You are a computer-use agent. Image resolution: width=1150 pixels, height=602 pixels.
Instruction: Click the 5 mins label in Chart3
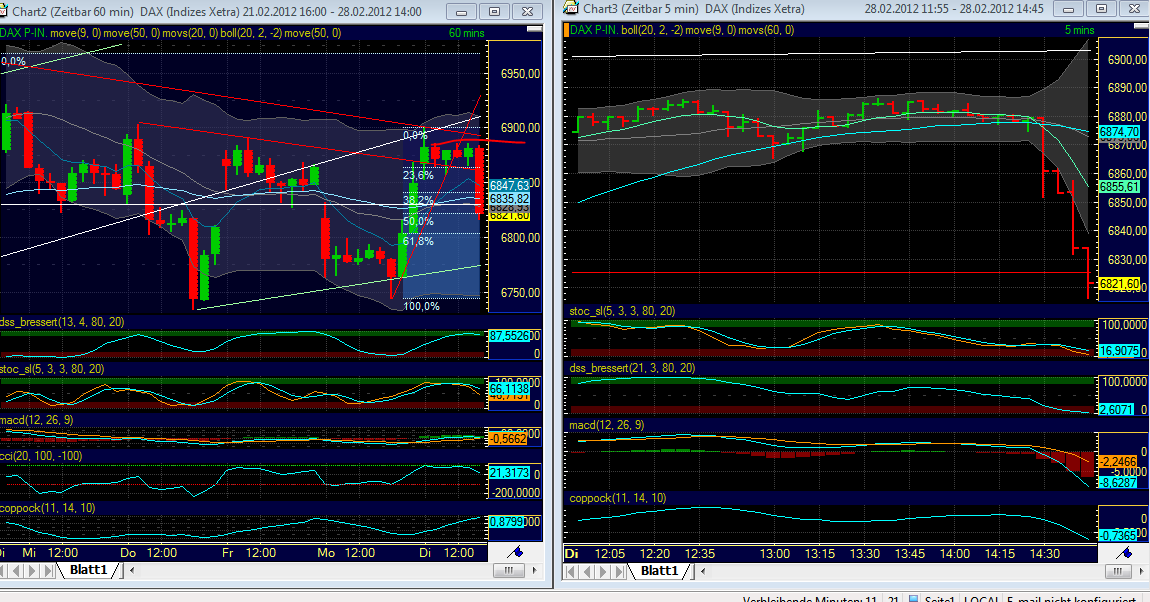1080,30
